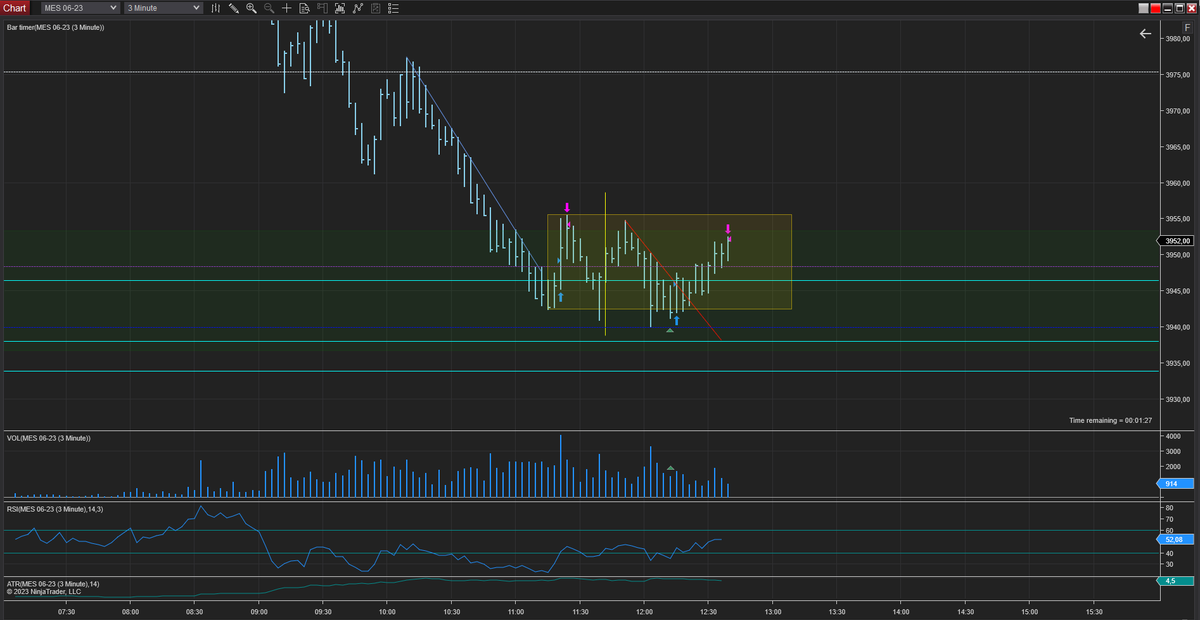Viewport: 1200px width, 620px height.
Task: Click the 4,5 ATR value label
Action: (1177, 581)
